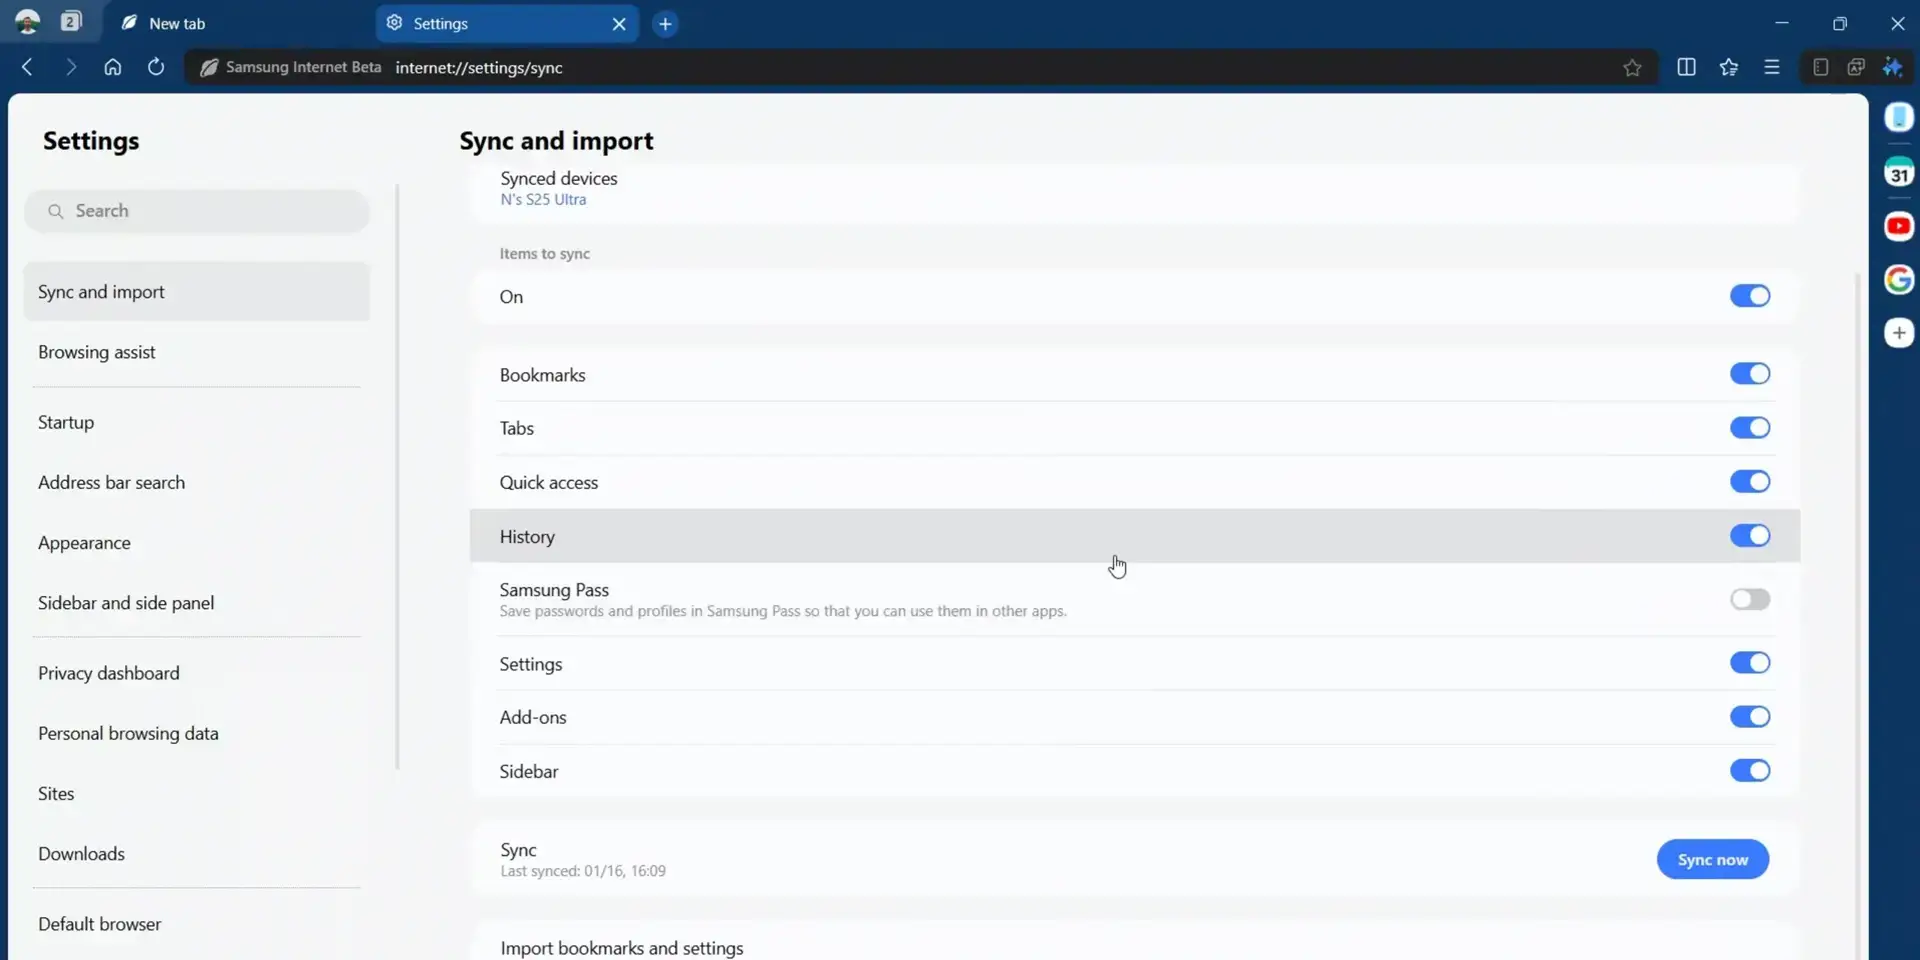Turn off Bookmarks sync
1920x960 pixels.
(x=1750, y=373)
